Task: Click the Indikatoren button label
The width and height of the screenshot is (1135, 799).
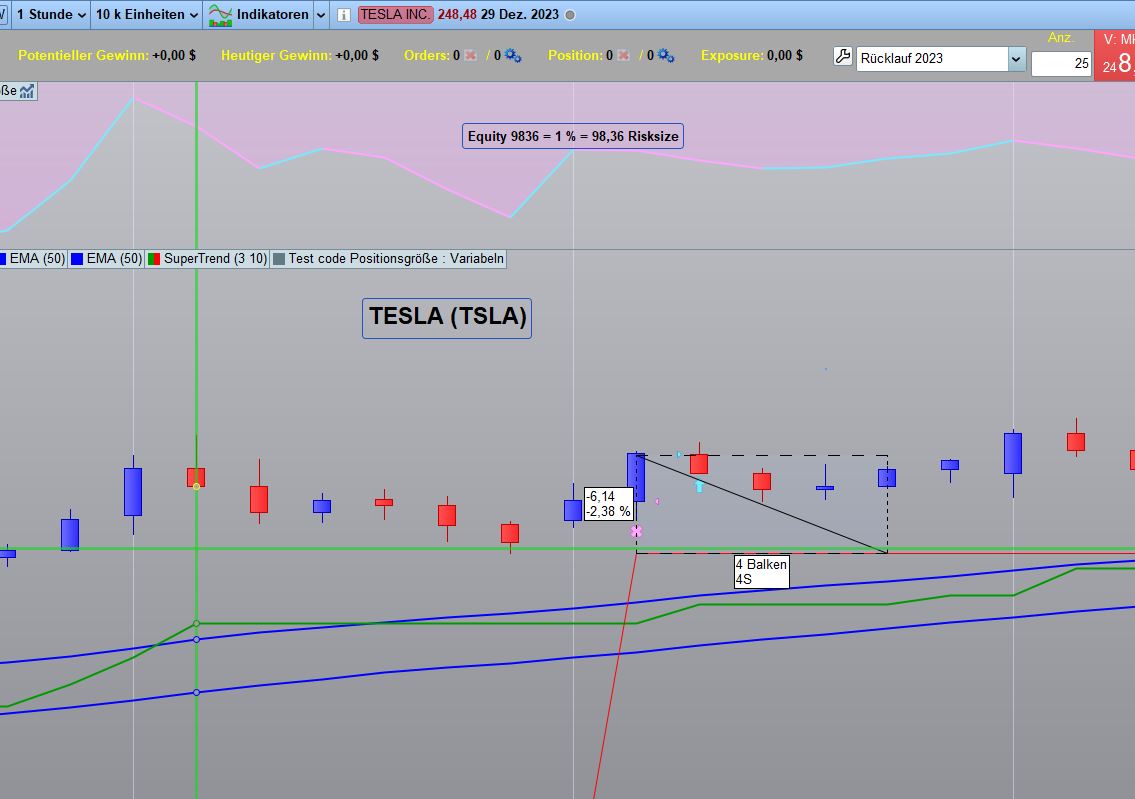Action: (272, 14)
